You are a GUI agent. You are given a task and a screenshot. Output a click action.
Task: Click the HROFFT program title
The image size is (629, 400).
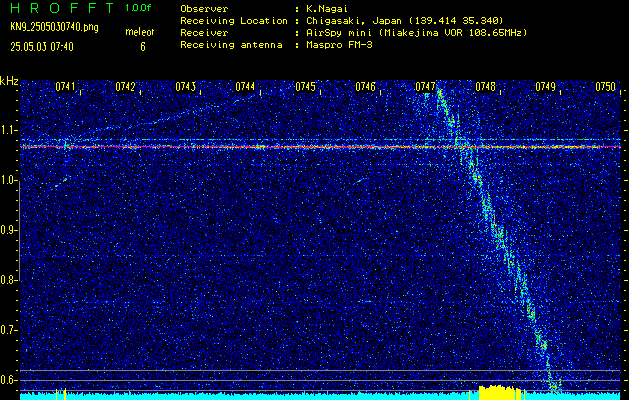[x=62, y=8]
